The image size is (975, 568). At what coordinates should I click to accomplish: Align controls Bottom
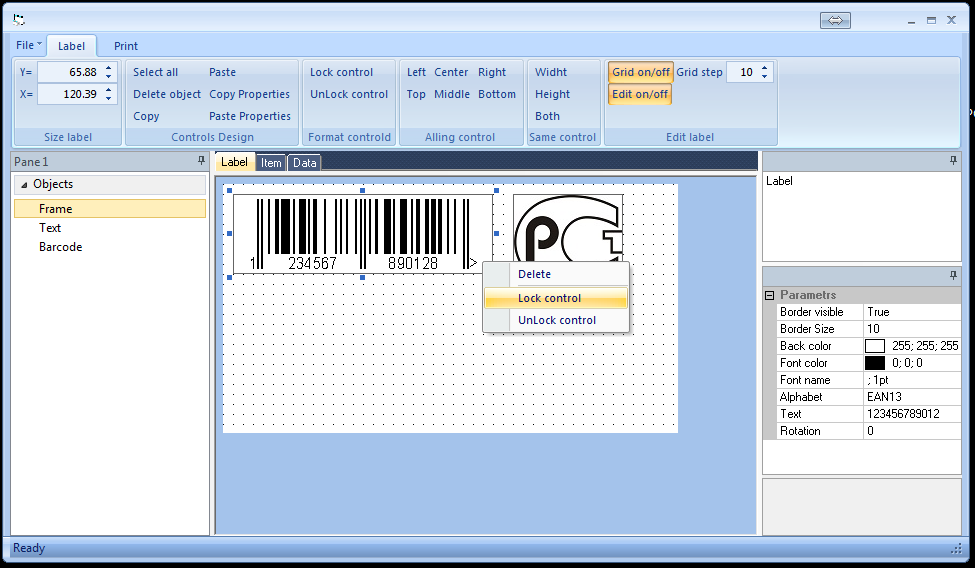(497, 94)
